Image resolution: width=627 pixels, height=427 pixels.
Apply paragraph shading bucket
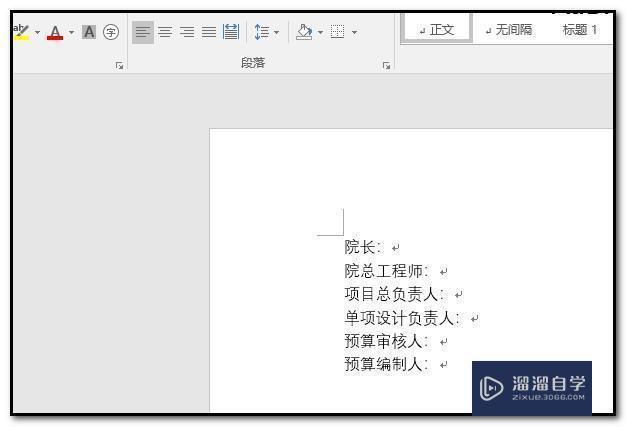304,32
